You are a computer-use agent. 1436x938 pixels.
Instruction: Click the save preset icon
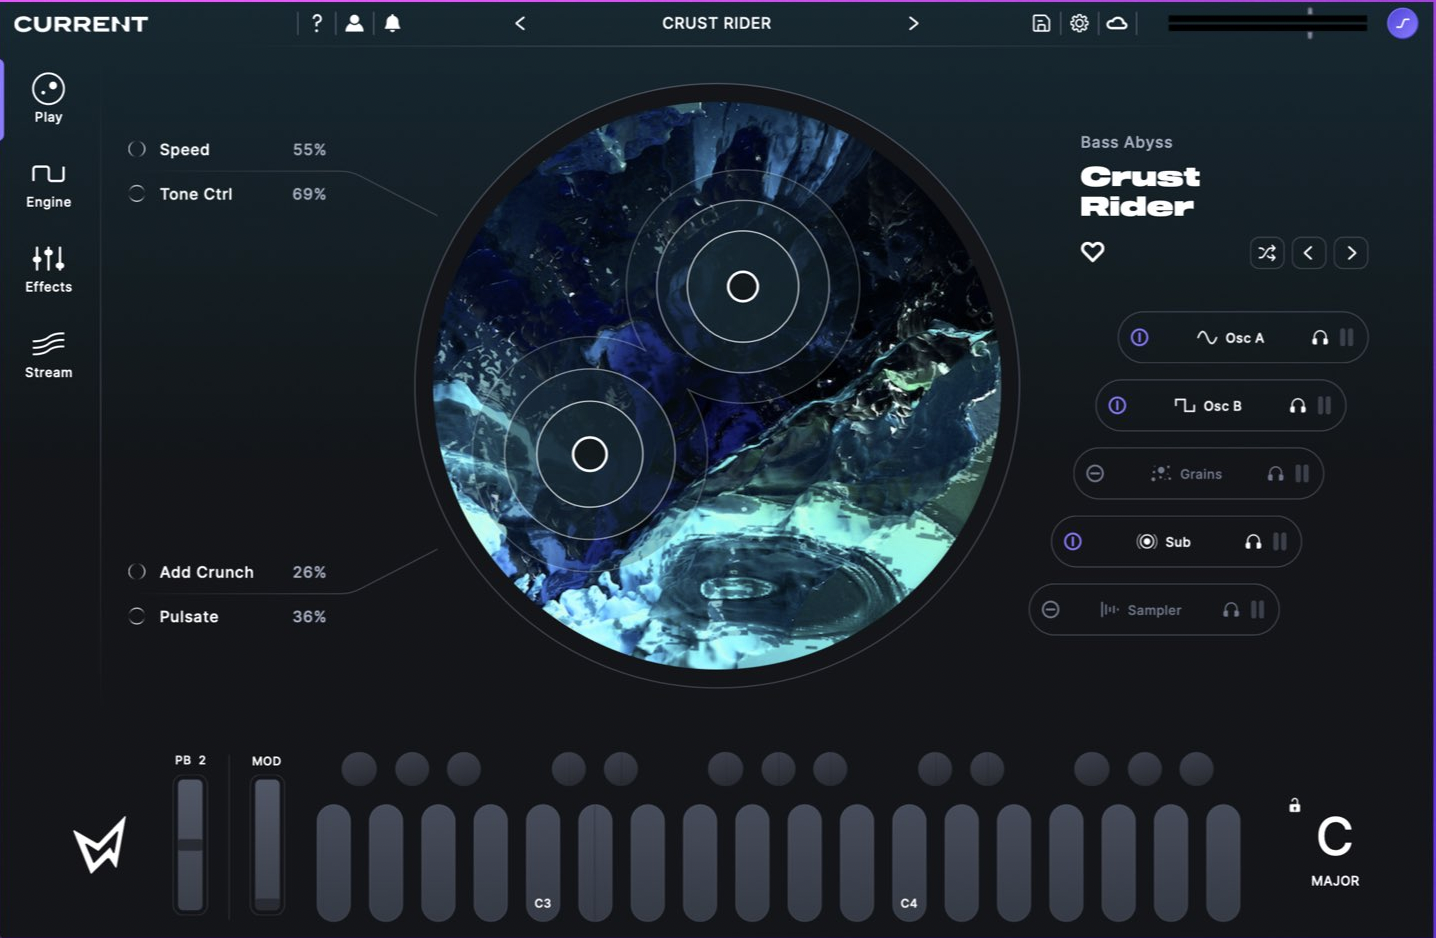(x=1040, y=23)
